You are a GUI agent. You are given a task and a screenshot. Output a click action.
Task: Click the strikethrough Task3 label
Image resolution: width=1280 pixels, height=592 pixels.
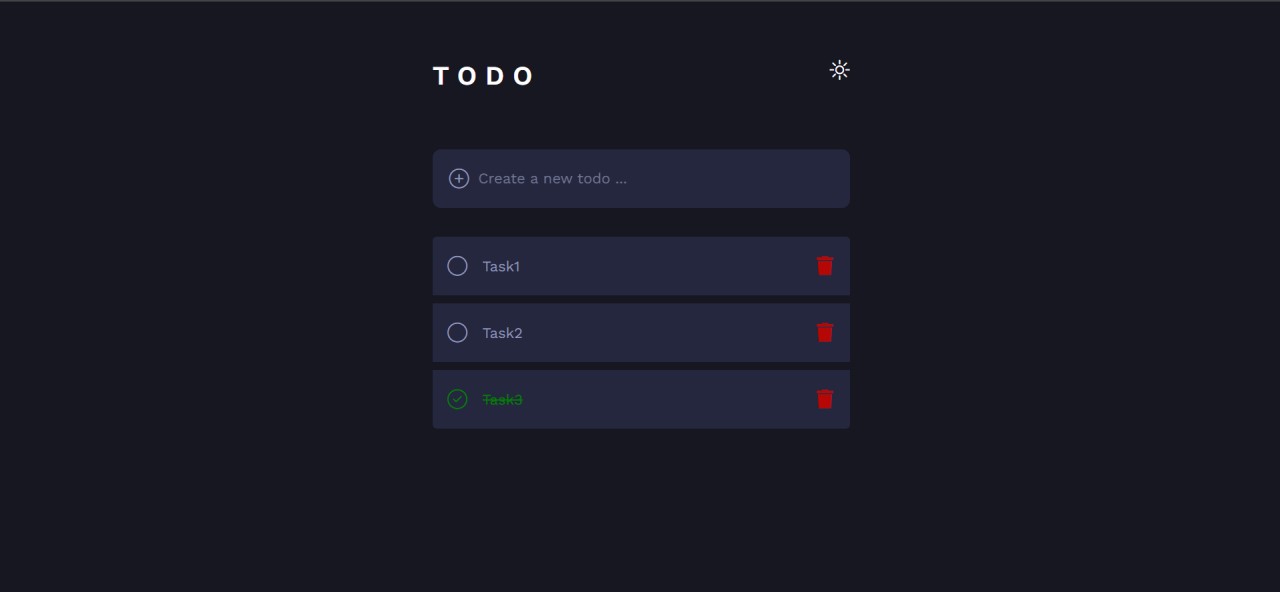pyautogui.click(x=502, y=400)
